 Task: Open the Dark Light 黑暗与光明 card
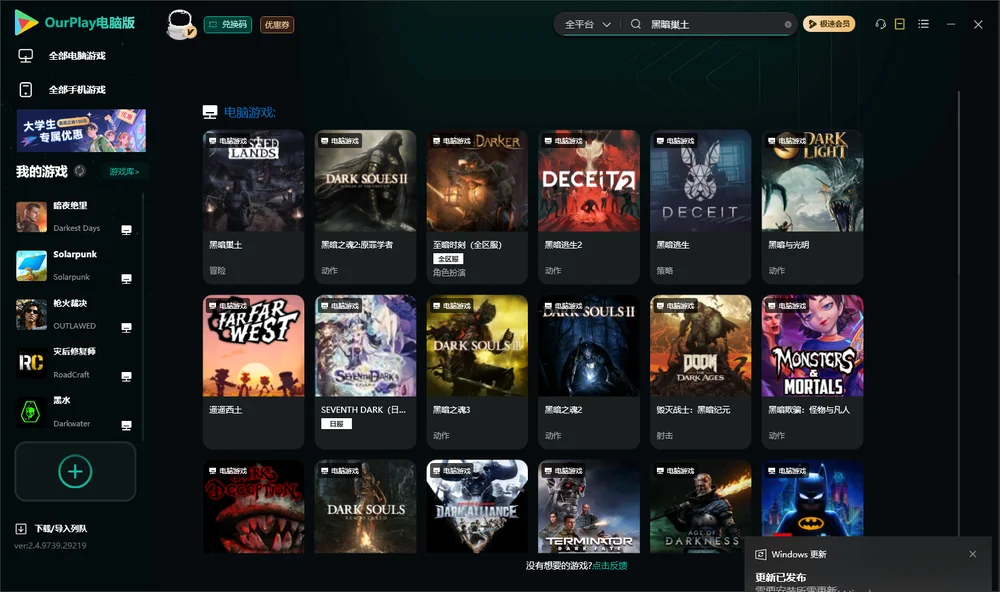[x=812, y=207]
